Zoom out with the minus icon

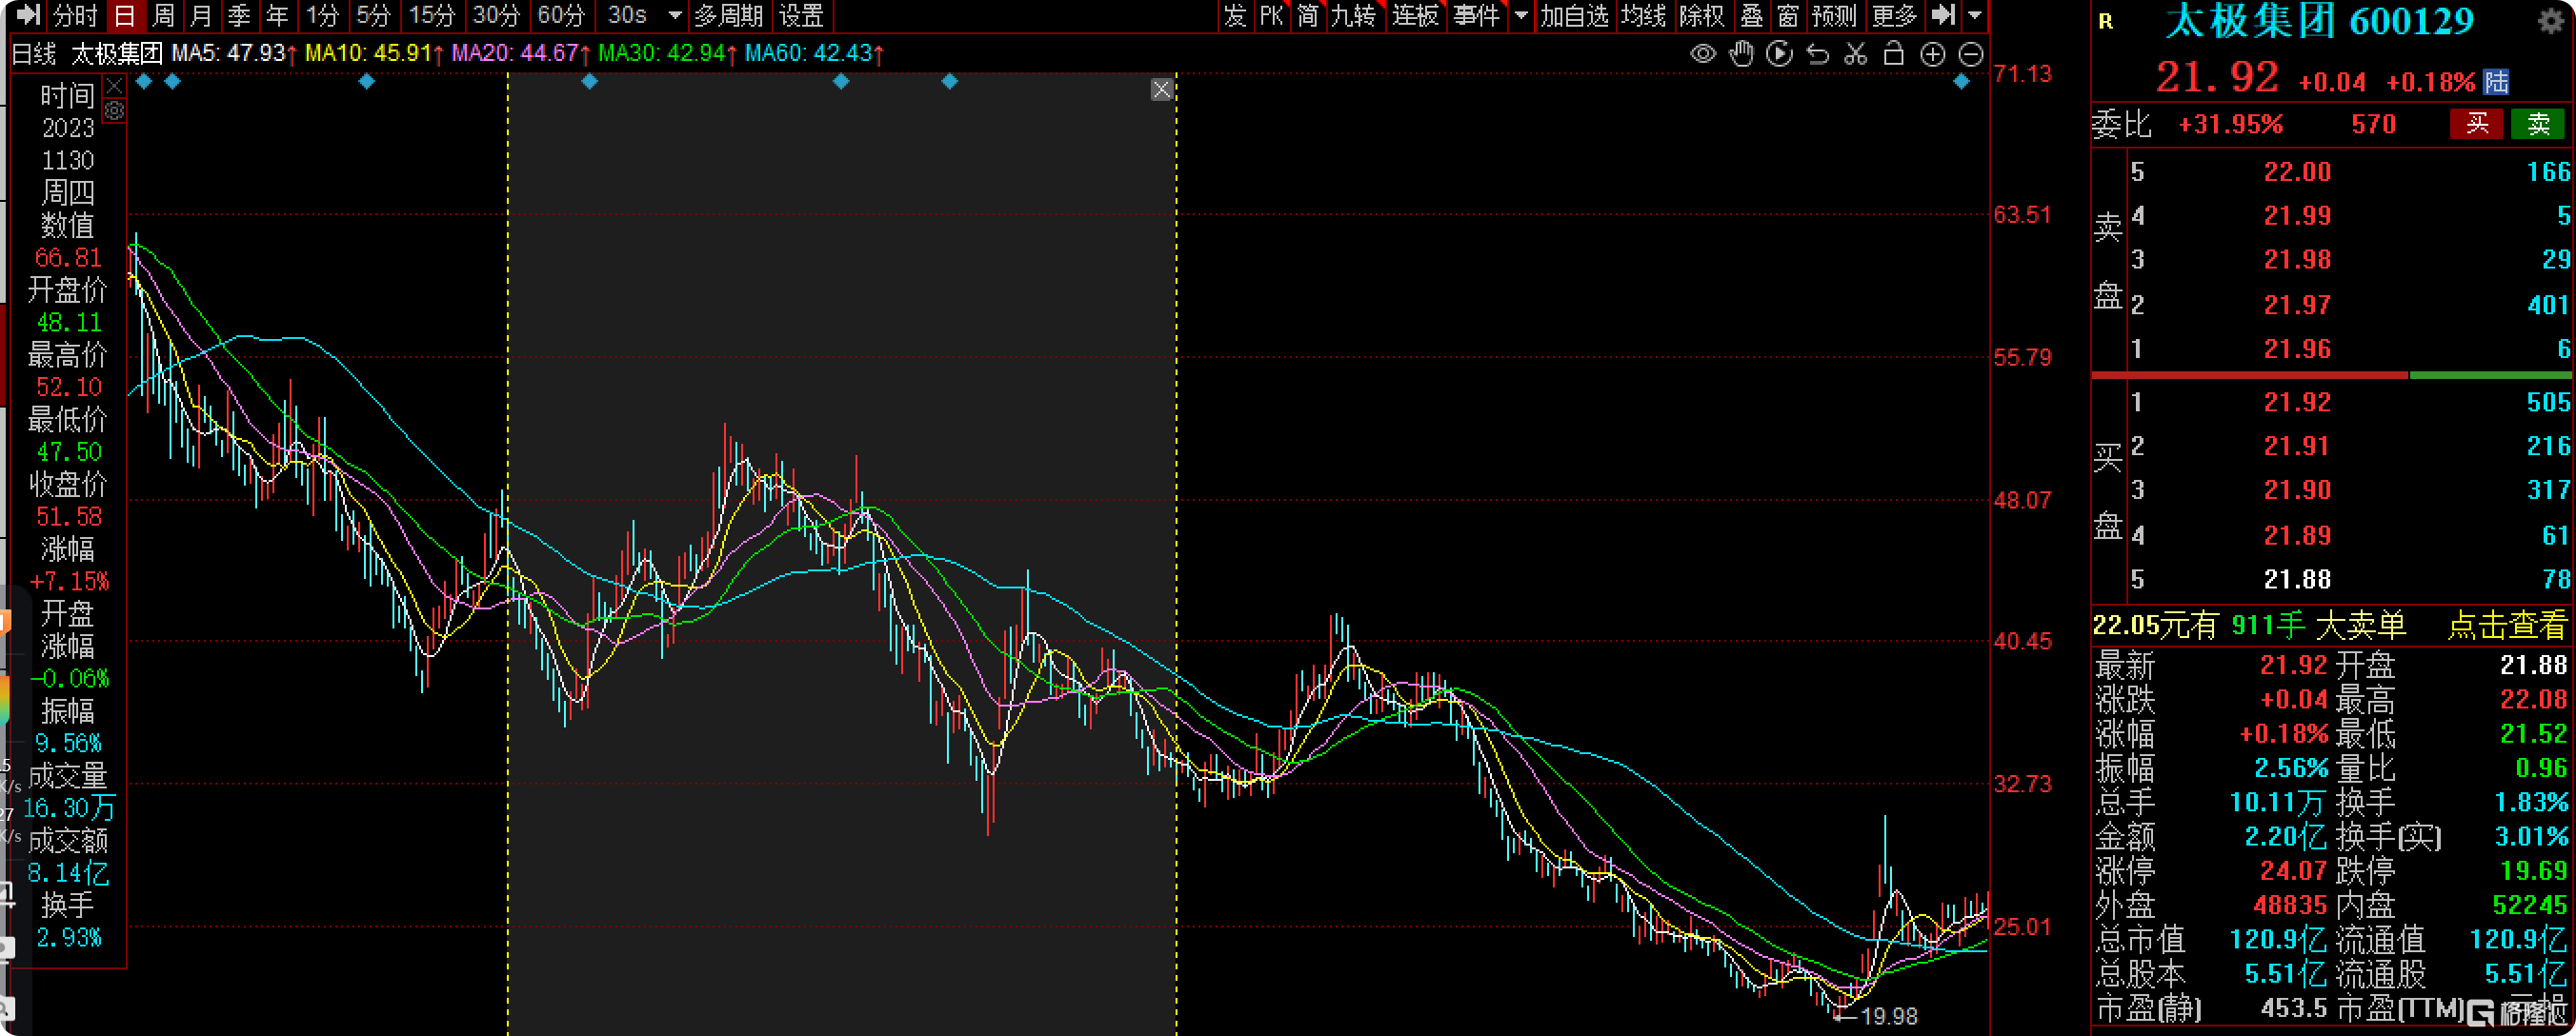(x=1970, y=54)
